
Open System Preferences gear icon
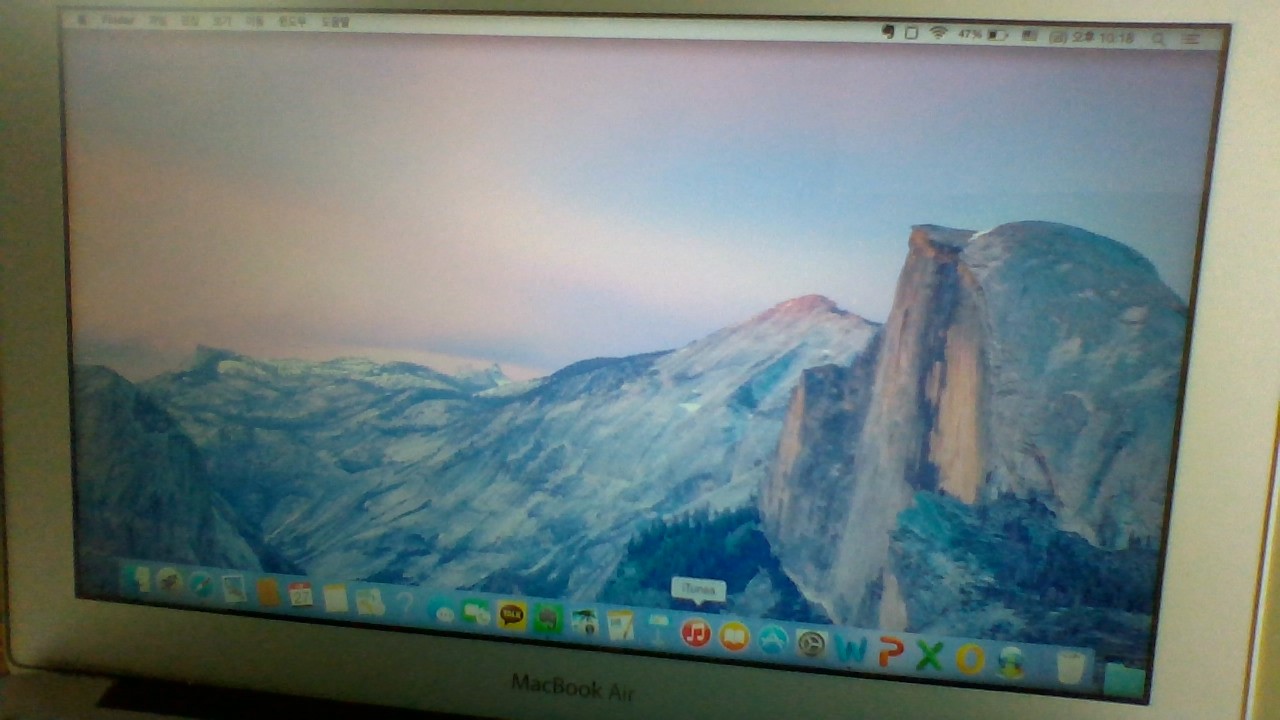coord(811,644)
